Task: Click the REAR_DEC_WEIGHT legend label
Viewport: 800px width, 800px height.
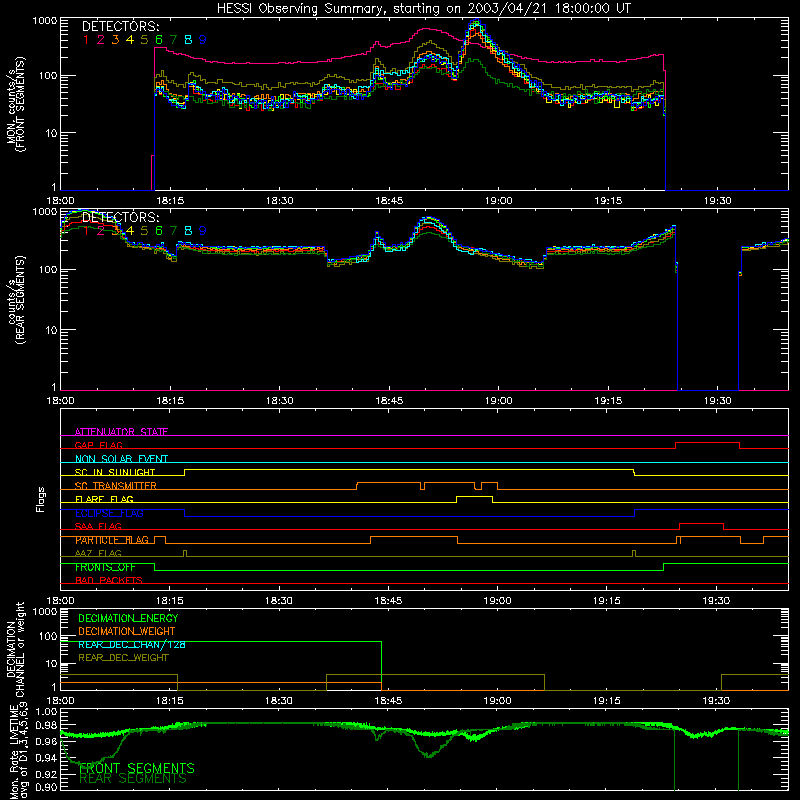Action: (123, 658)
